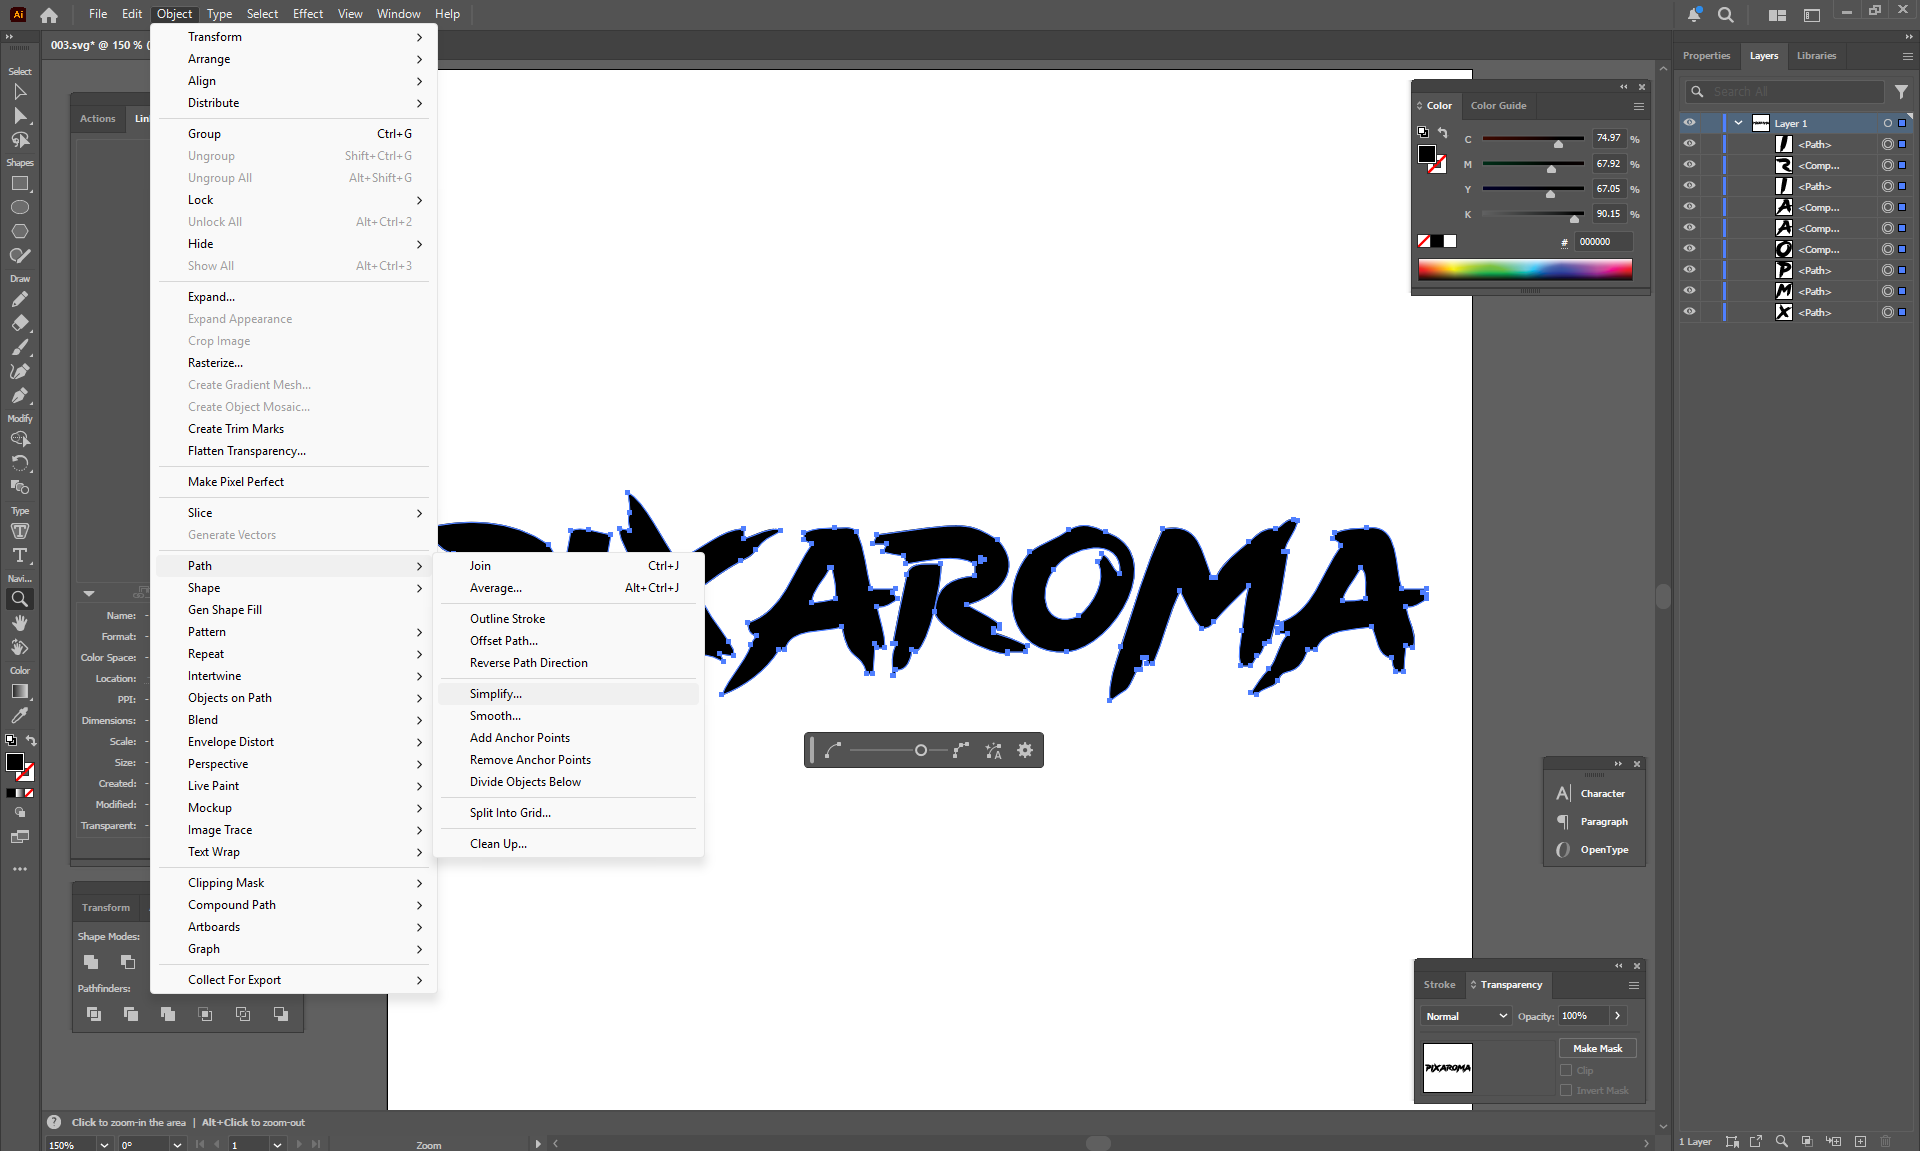Click the Unite shape mode icon

click(91, 961)
